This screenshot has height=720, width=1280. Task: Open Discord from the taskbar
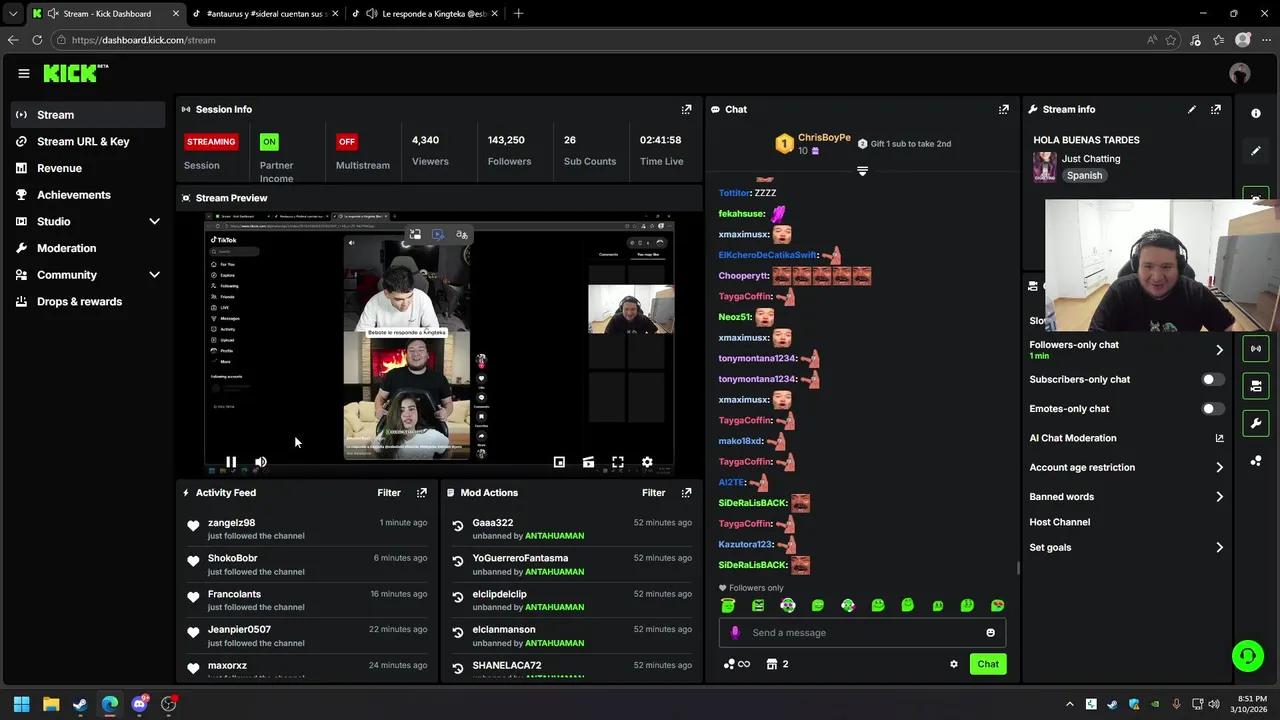(x=139, y=704)
